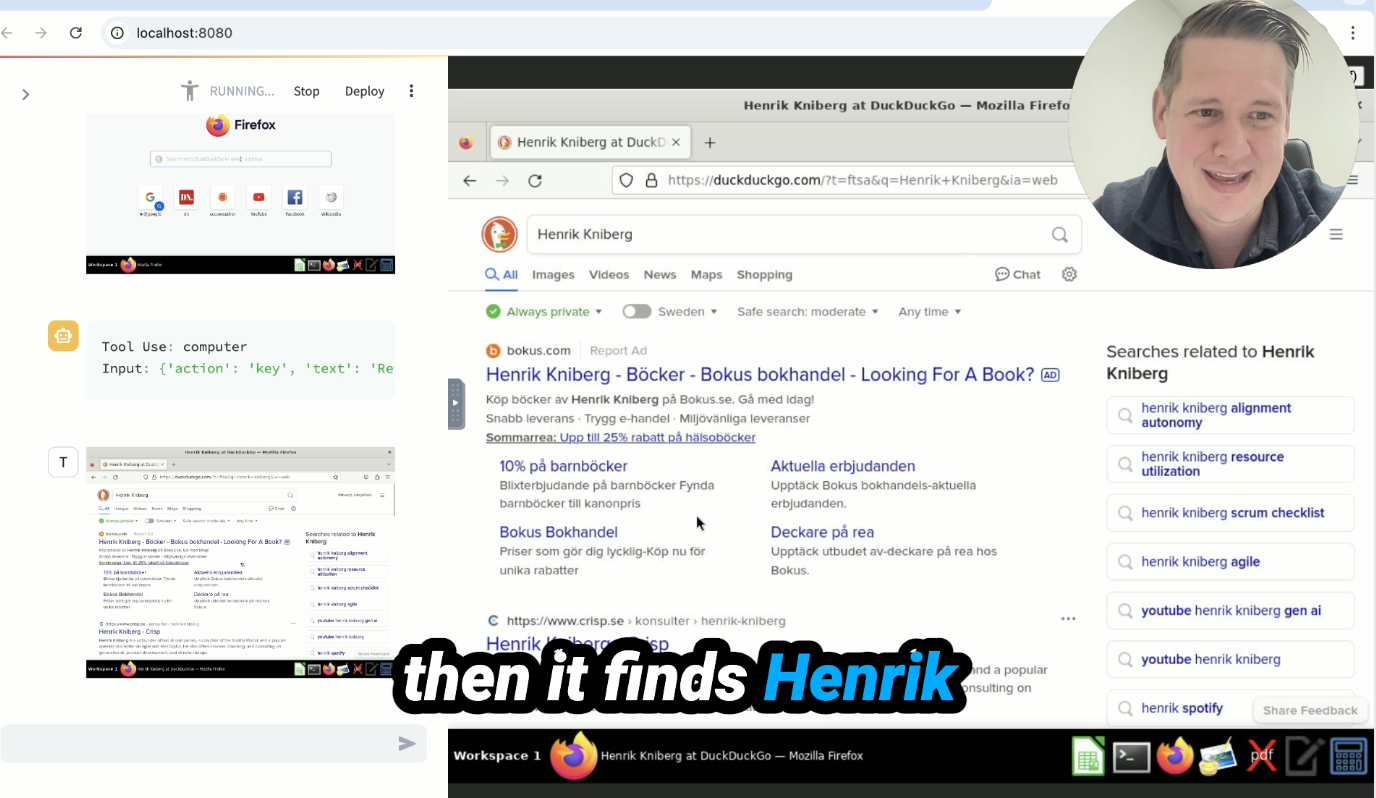Select the Henrik Kniberg at DuckD browser tab
This screenshot has height=798, width=1376.
pyautogui.click(x=590, y=143)
